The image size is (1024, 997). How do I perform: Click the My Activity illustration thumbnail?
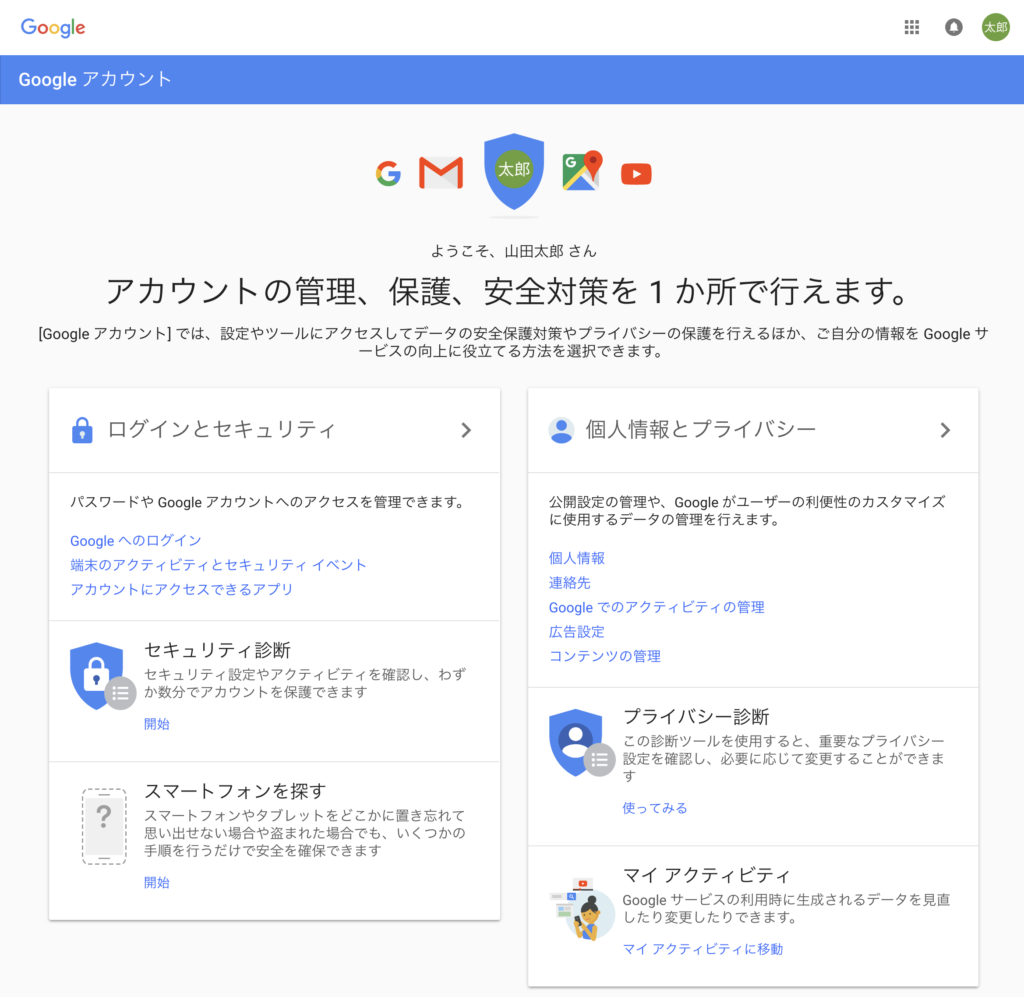tap(582, 910)
